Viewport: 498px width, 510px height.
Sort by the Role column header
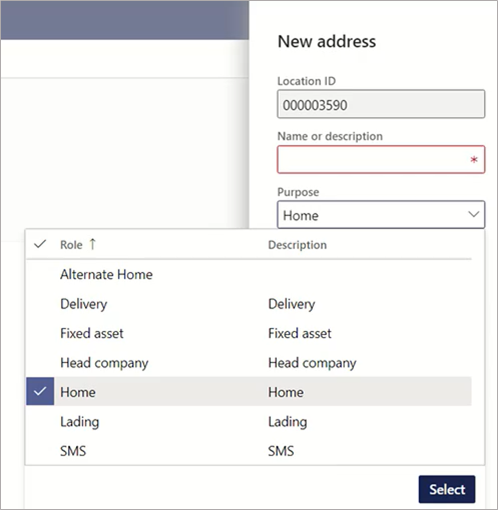click(71, 245)
